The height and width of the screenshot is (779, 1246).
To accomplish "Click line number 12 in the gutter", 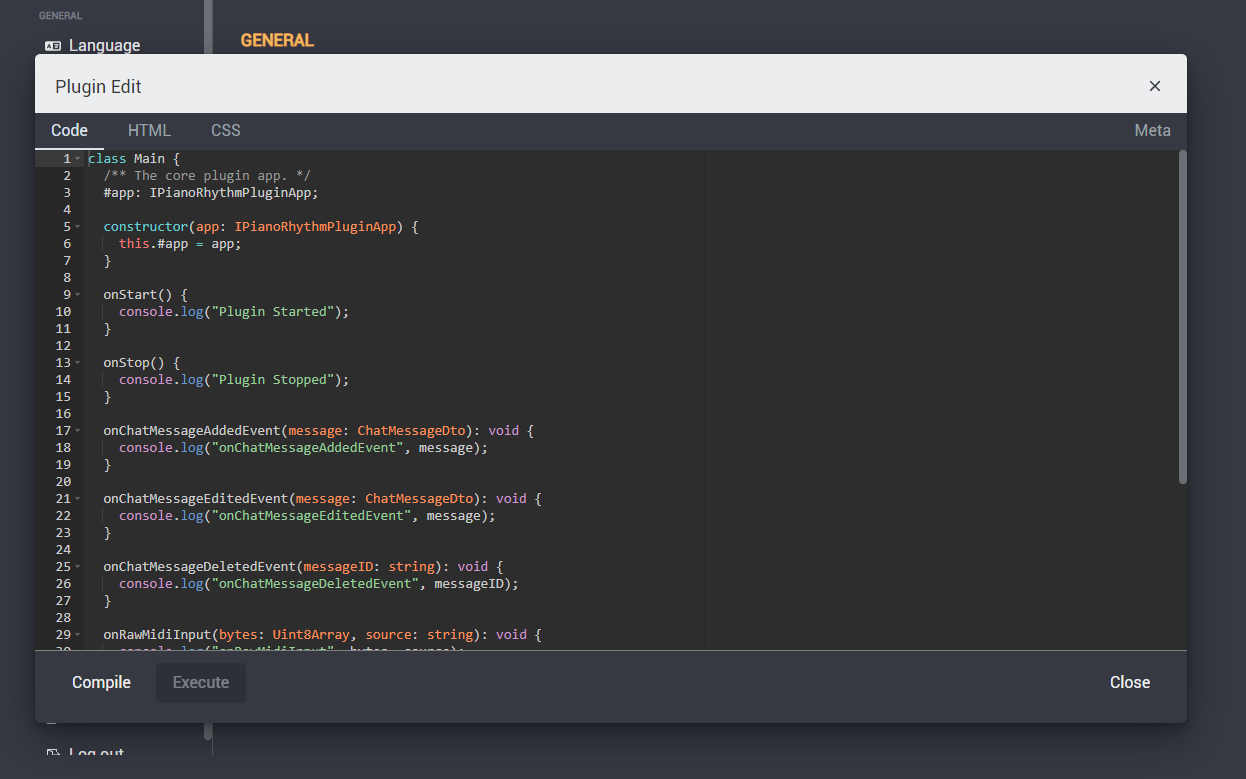I will 63,346.
